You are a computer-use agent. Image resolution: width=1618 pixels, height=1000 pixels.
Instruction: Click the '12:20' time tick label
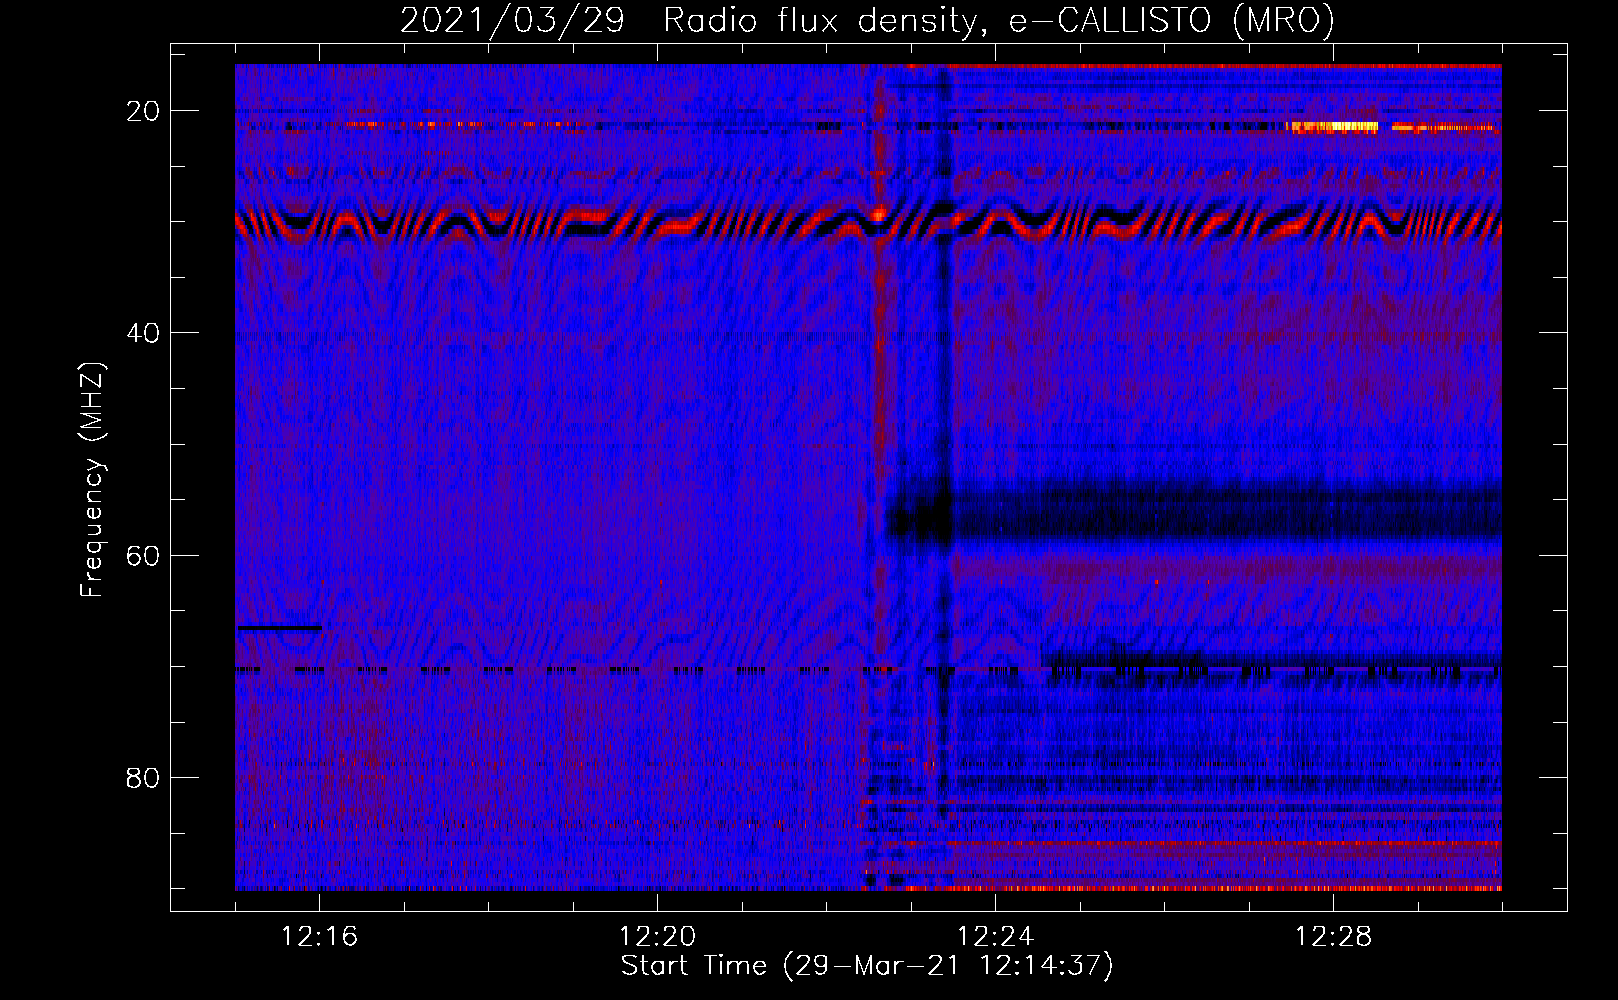click(x=657, y=937)
